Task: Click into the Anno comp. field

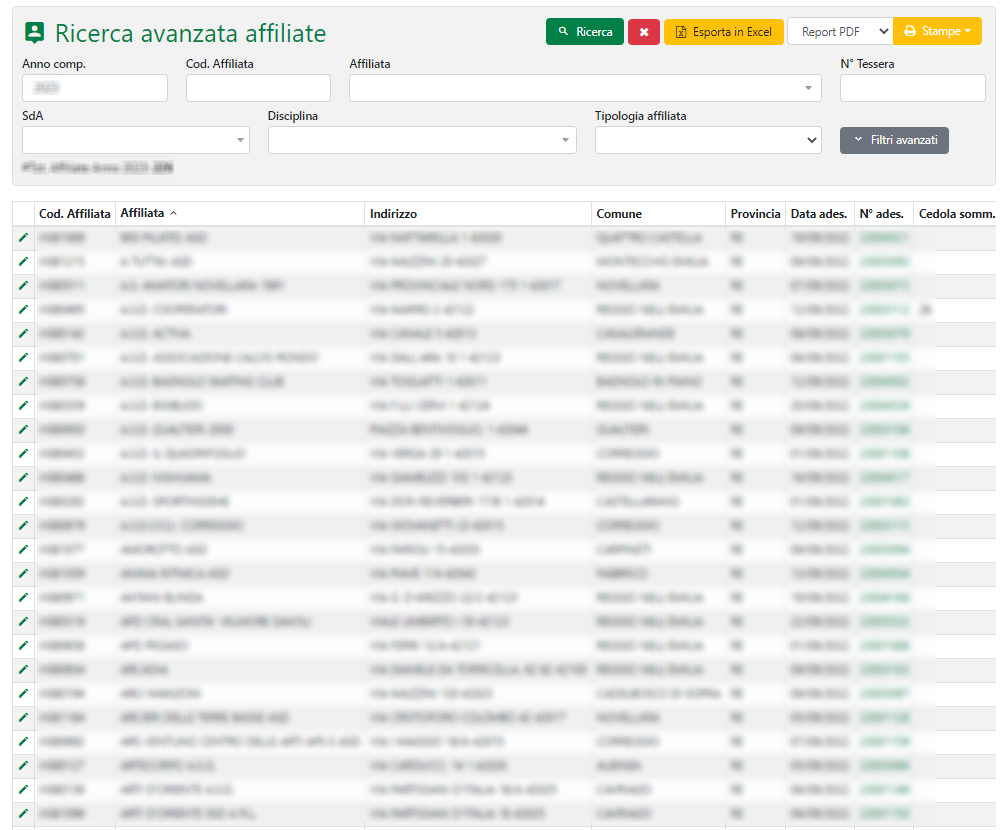Action: click(x=94, y=88)
